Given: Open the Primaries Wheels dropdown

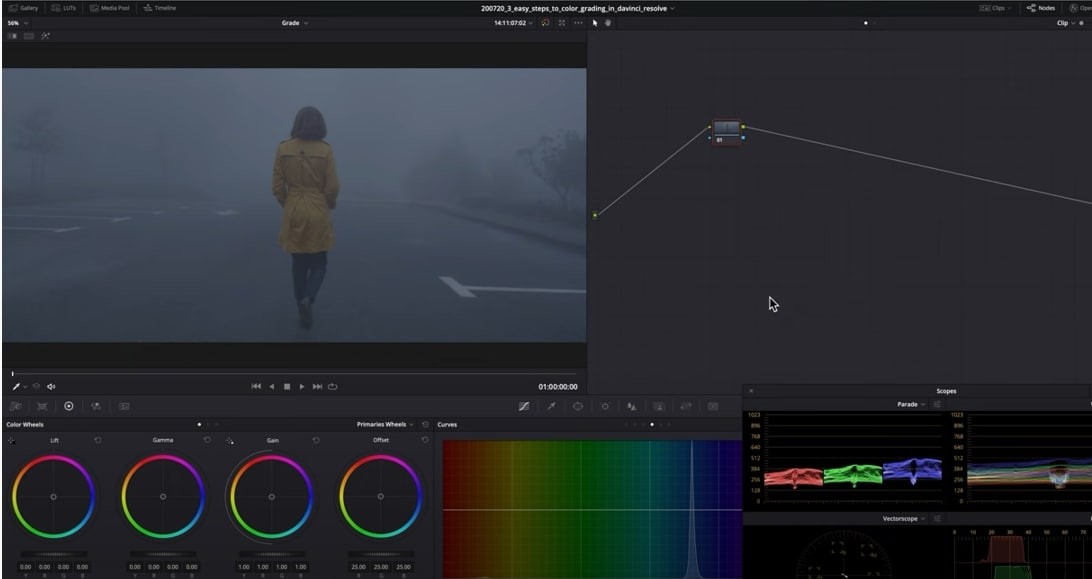Looking at the screenshot, I should pos(383,423).
